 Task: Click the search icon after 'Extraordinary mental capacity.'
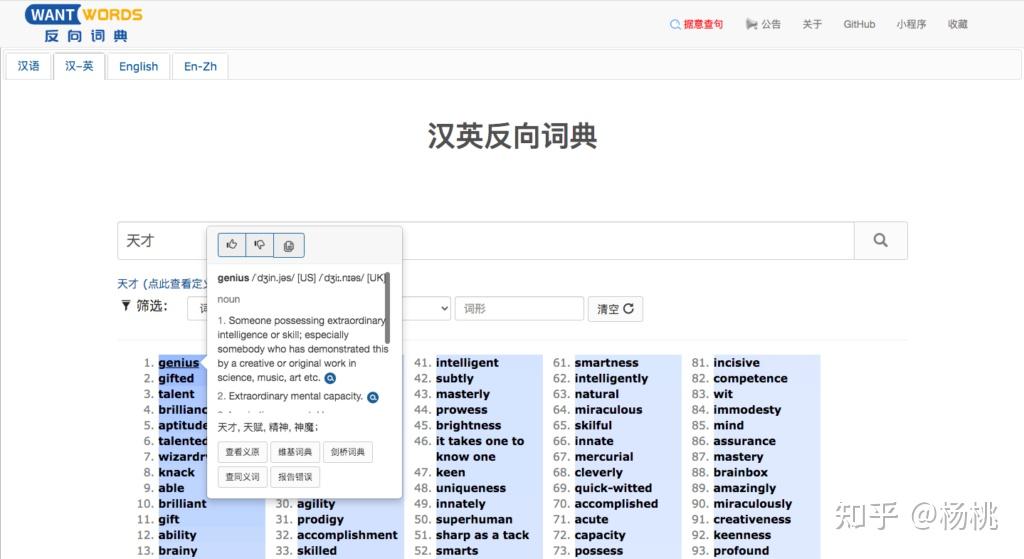coord(373,397)
